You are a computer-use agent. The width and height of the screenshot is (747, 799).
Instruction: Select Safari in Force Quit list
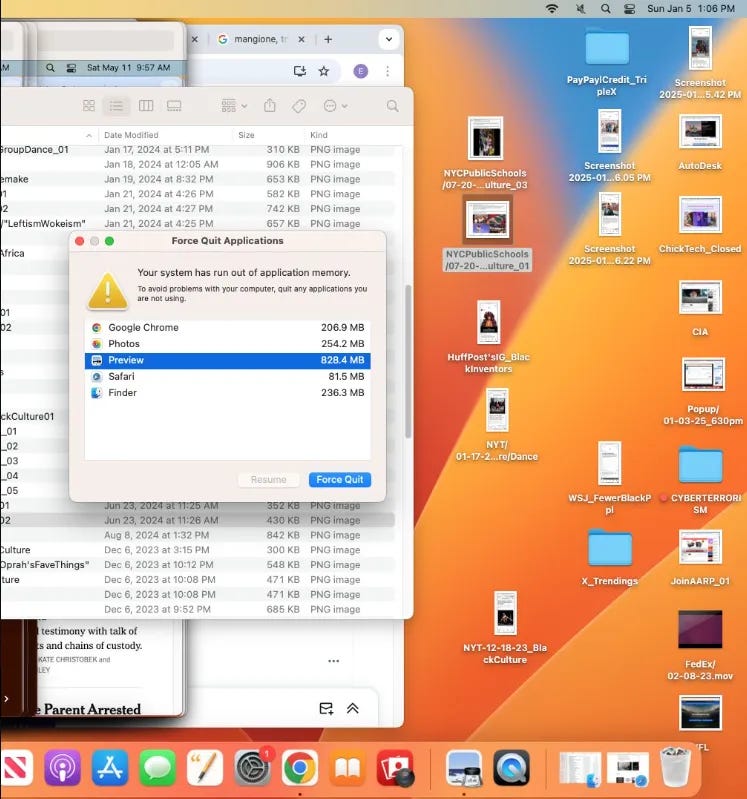[227, 377]
